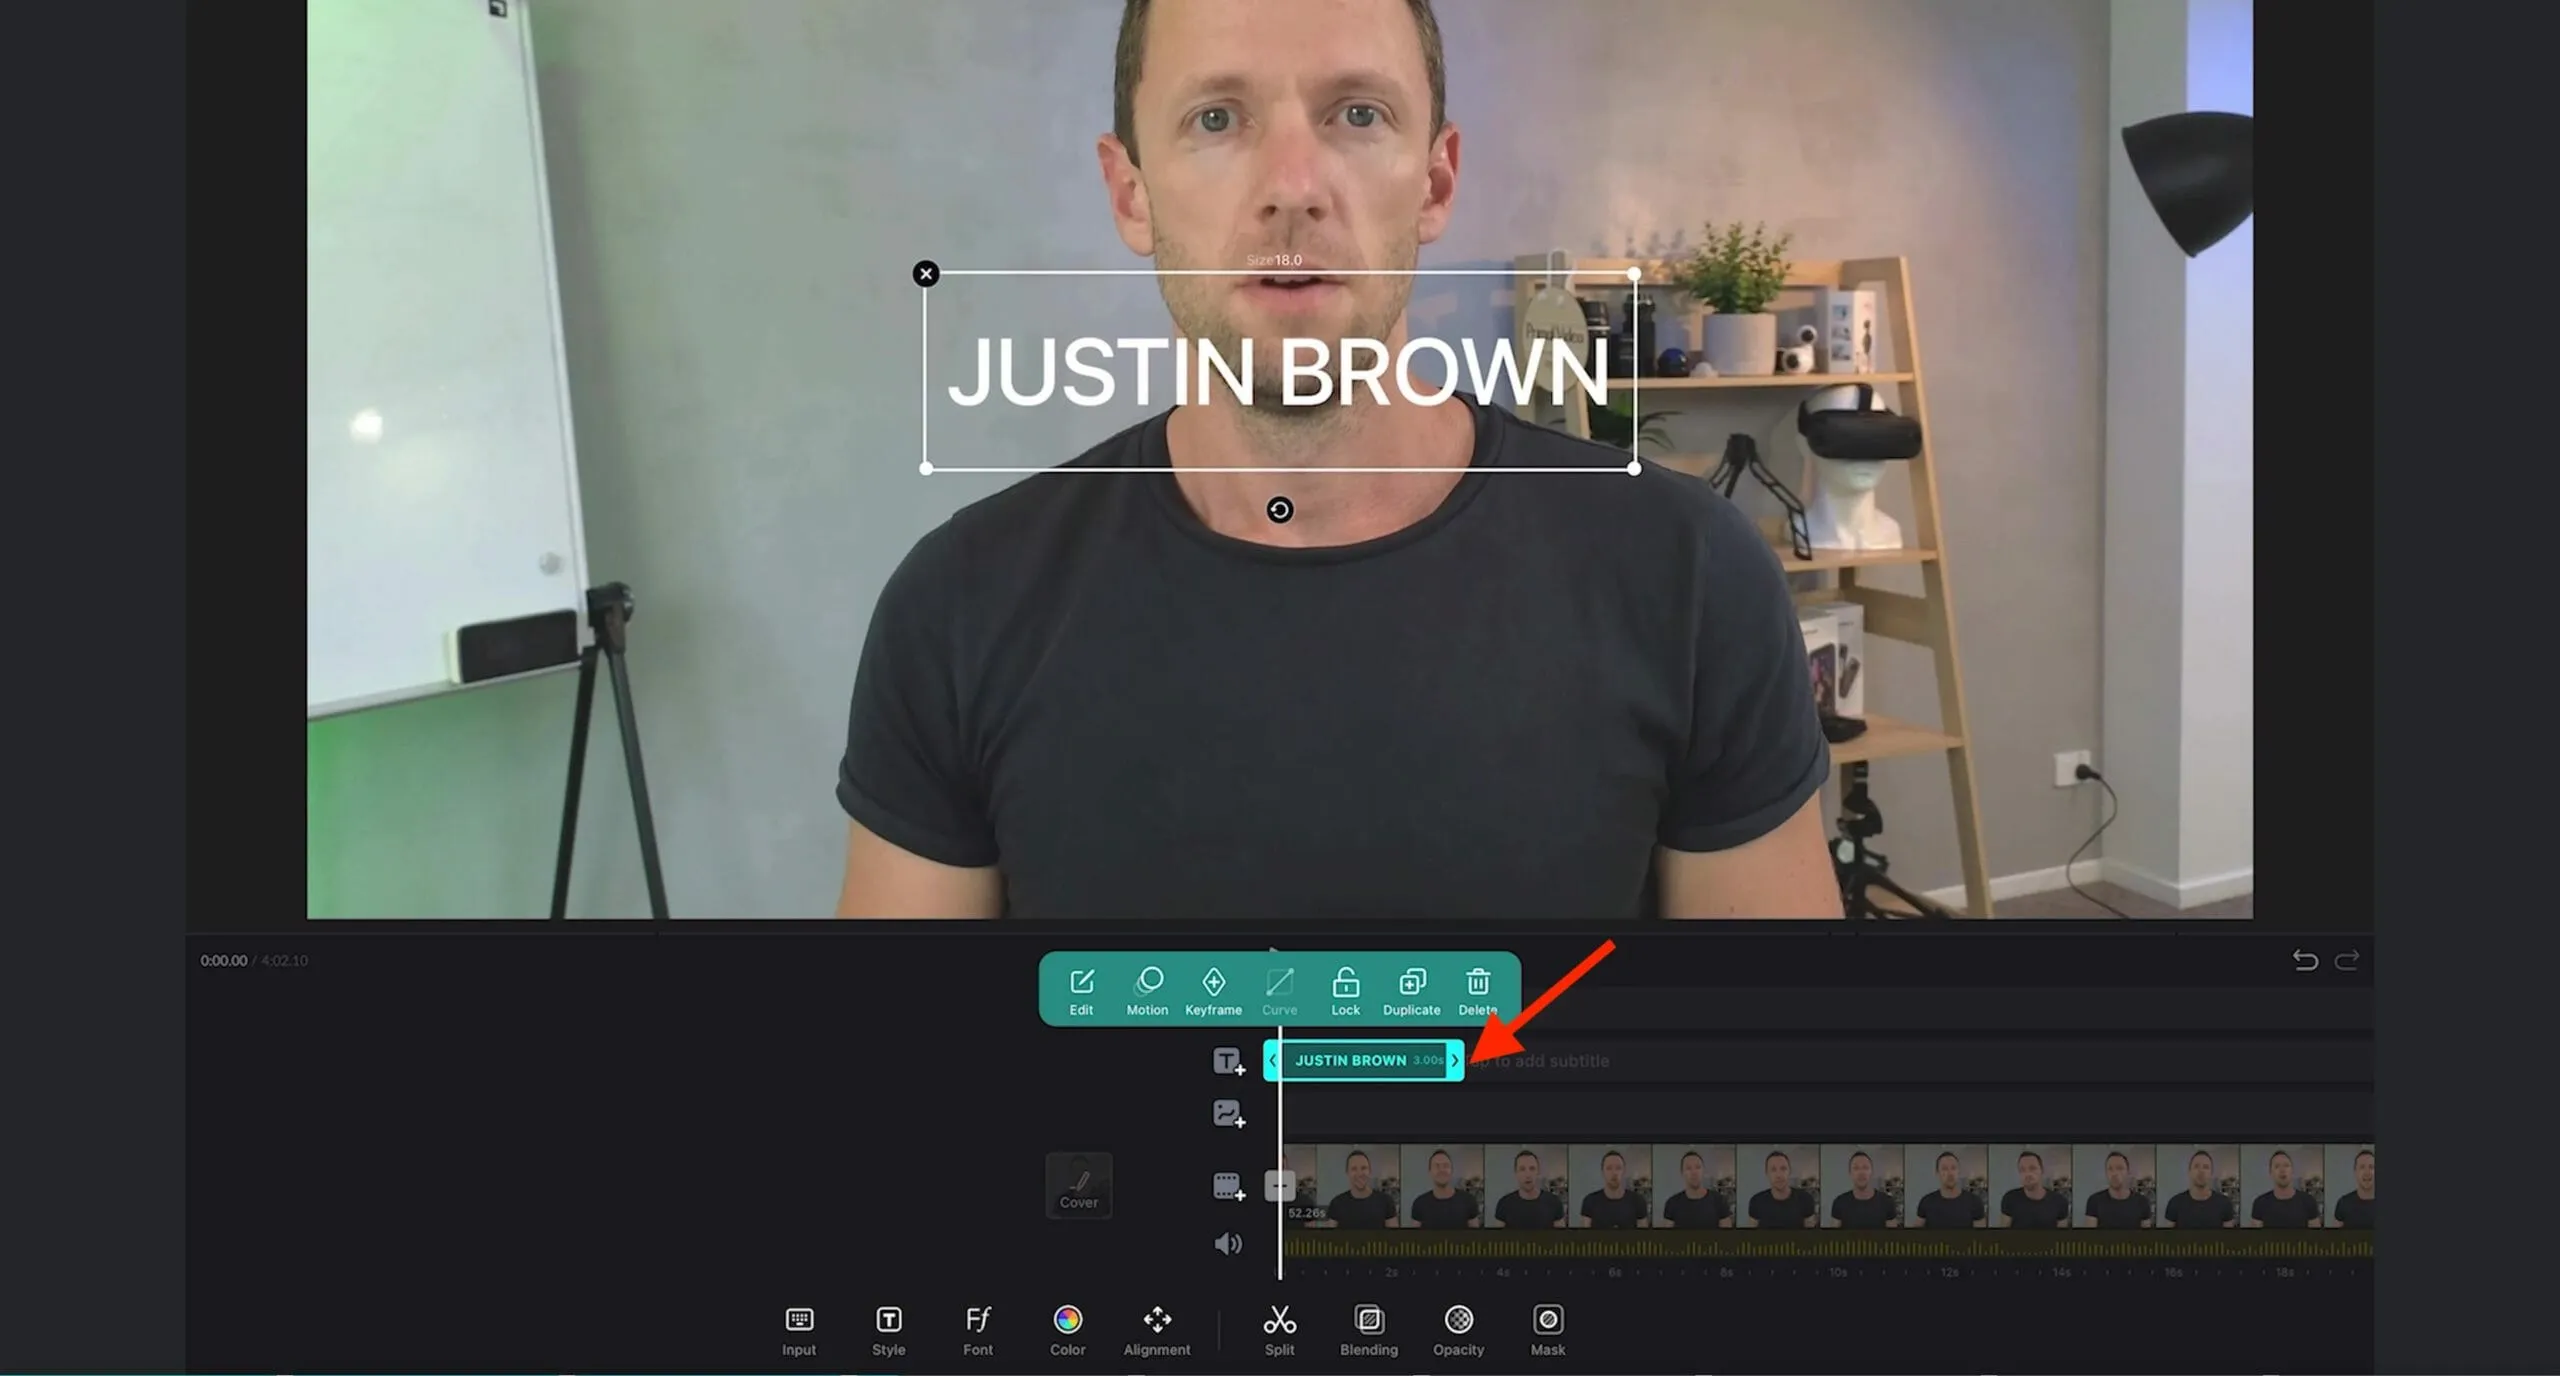
Task: Duplicate the JUSTIN BROWN text clip
Action: pos(1411,990)
